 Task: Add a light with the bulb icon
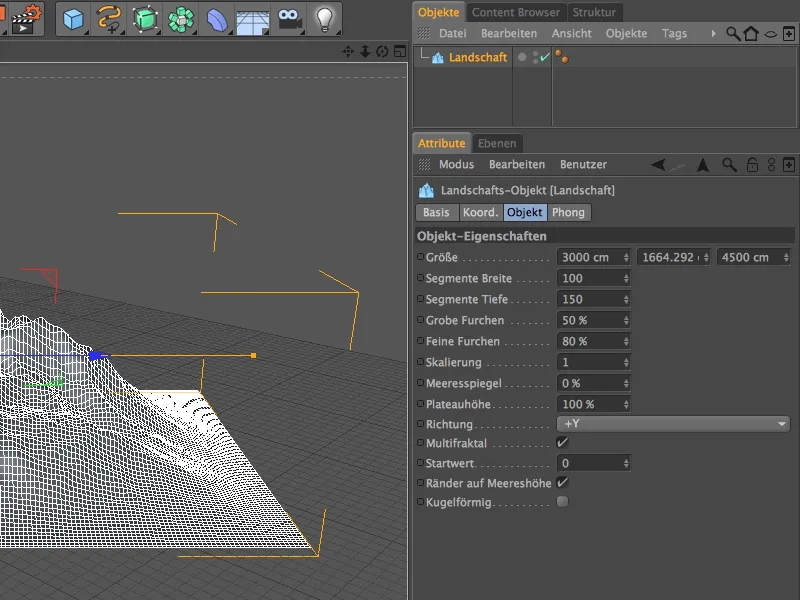tap(325, 19)
